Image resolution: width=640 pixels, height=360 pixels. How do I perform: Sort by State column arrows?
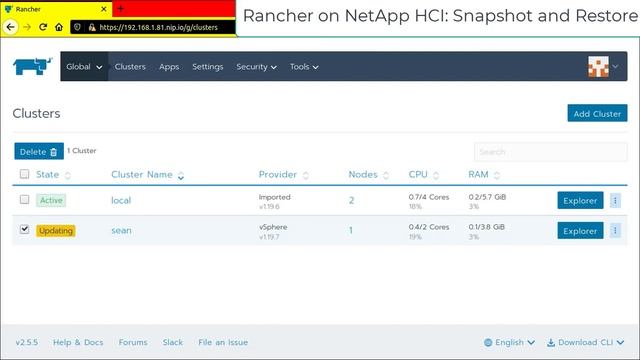[x=68, y=175]
